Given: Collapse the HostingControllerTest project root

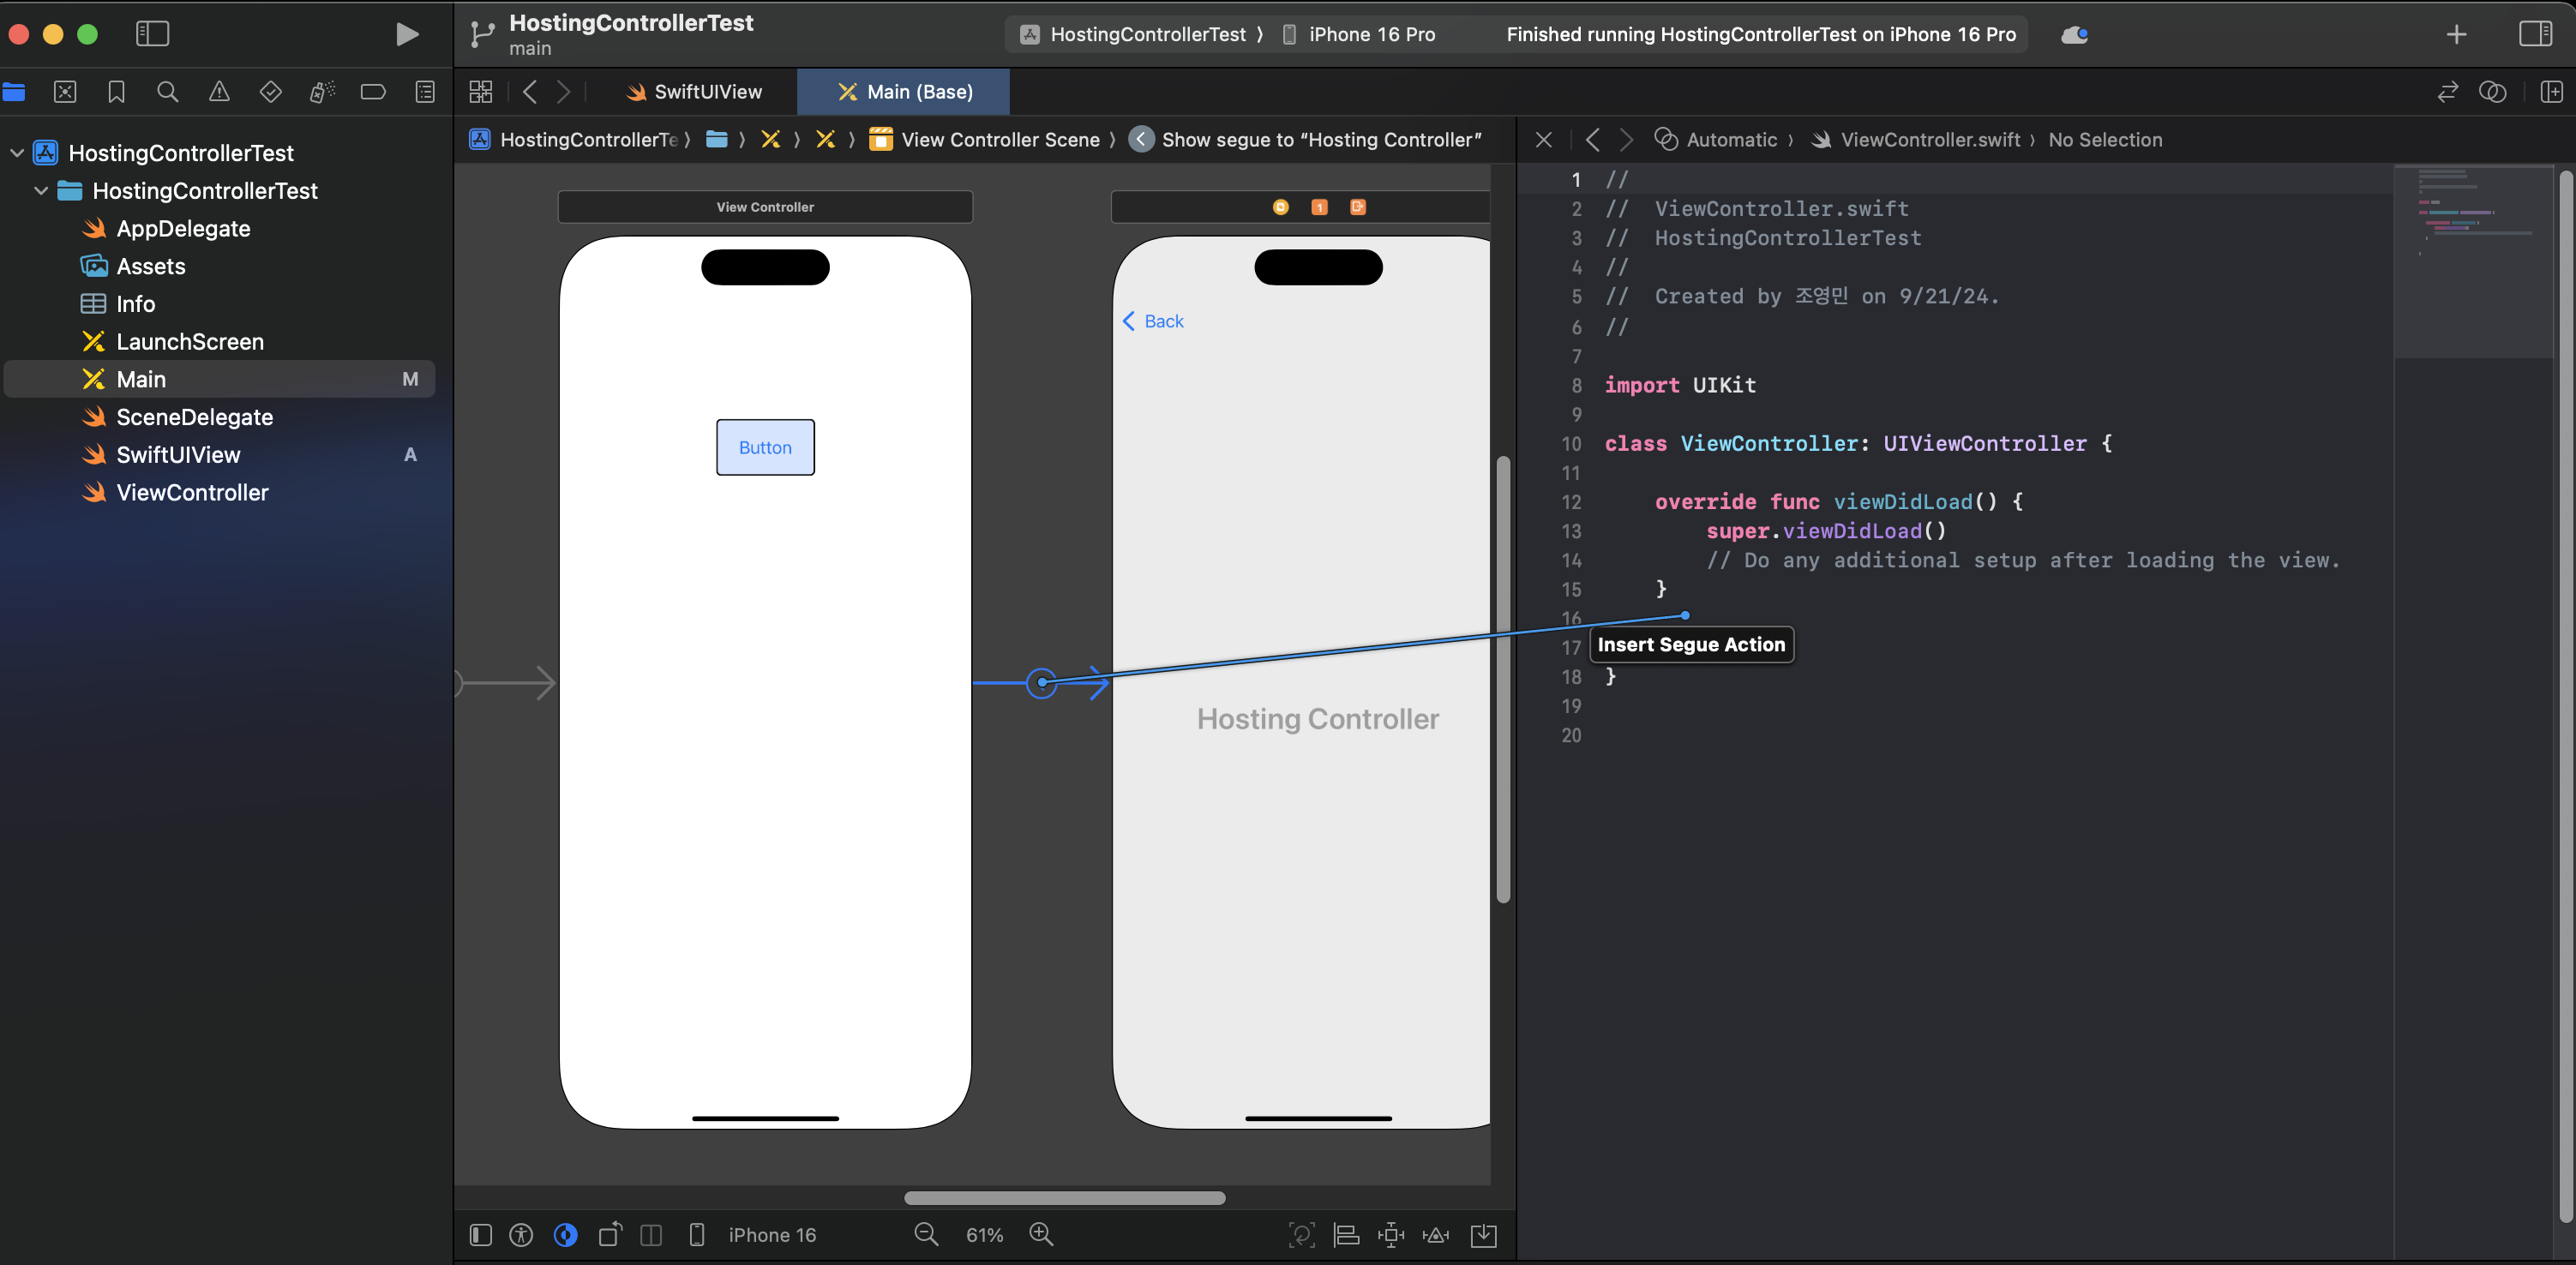Looking at the screenshot, I should click(17, 153).
